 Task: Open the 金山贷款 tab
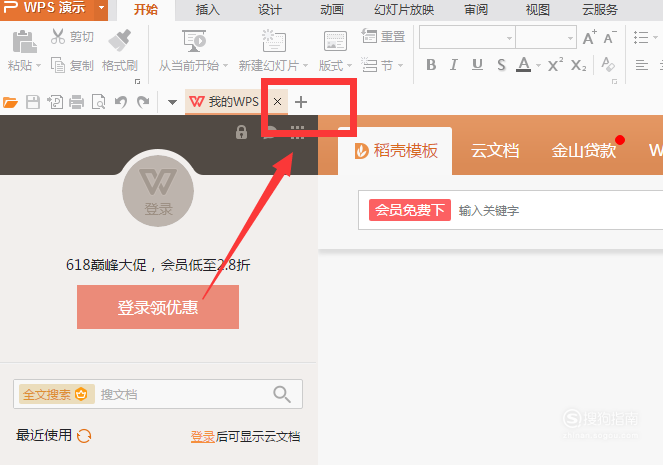click(x=584, y=151)
